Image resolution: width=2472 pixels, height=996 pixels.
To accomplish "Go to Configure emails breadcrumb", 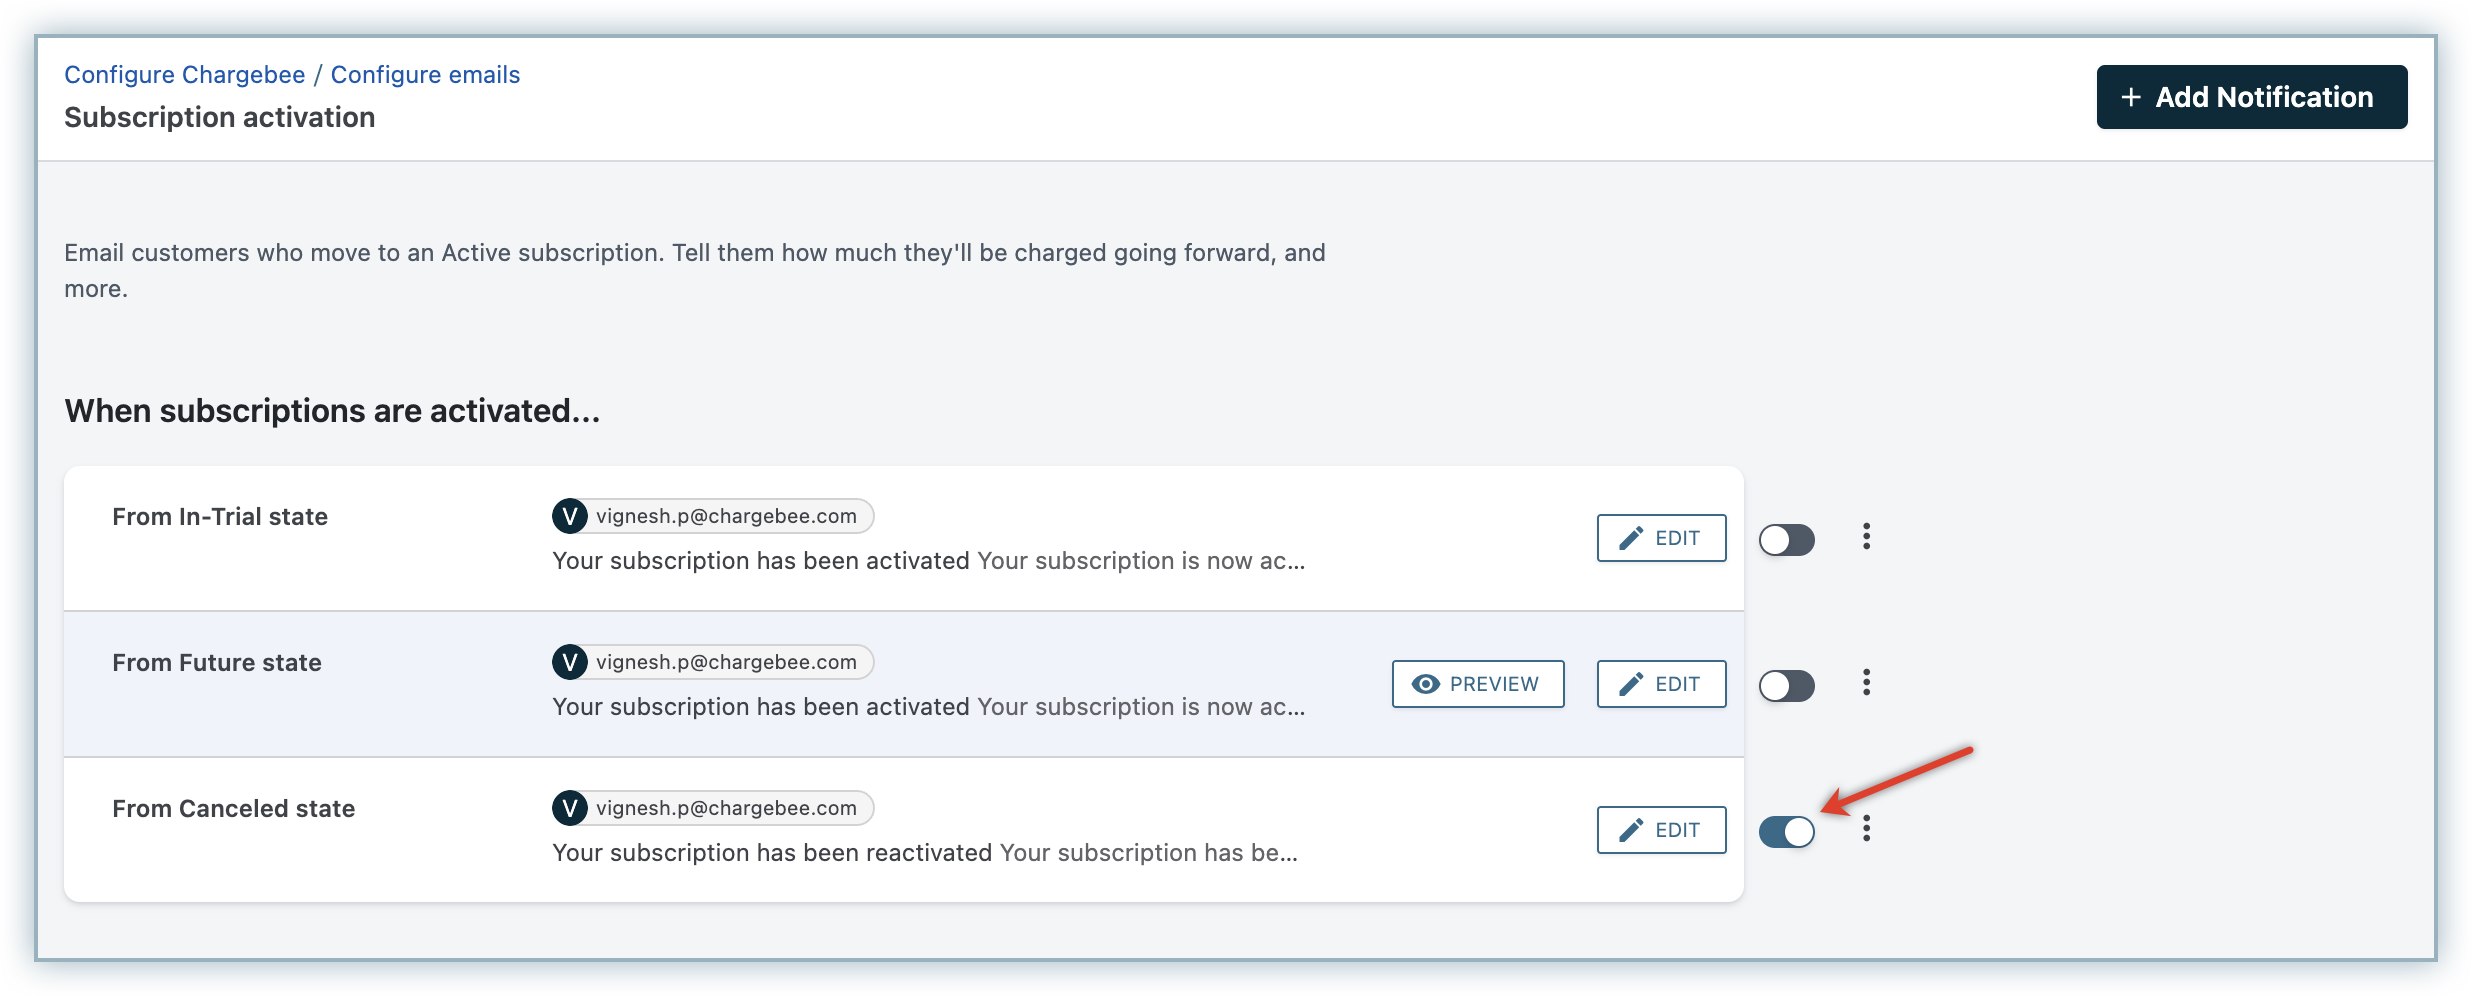I will click(425, 75).
